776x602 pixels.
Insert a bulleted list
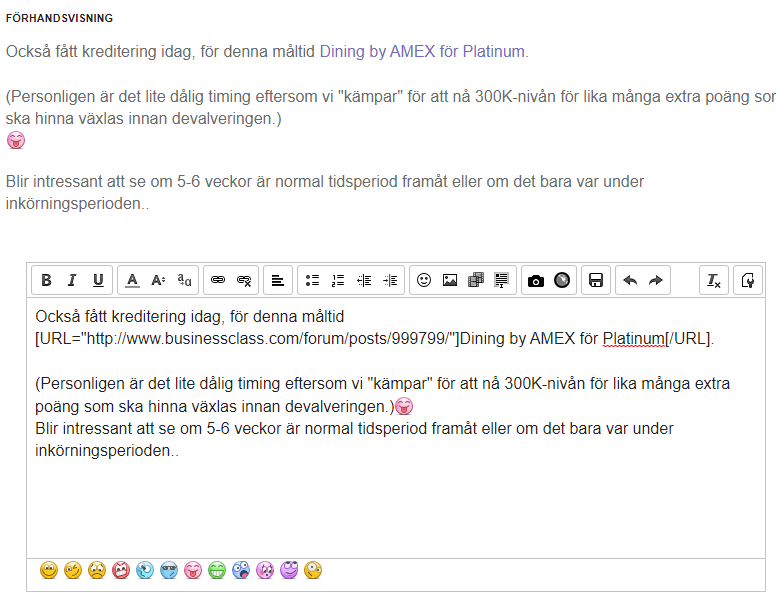click(312, 281)
